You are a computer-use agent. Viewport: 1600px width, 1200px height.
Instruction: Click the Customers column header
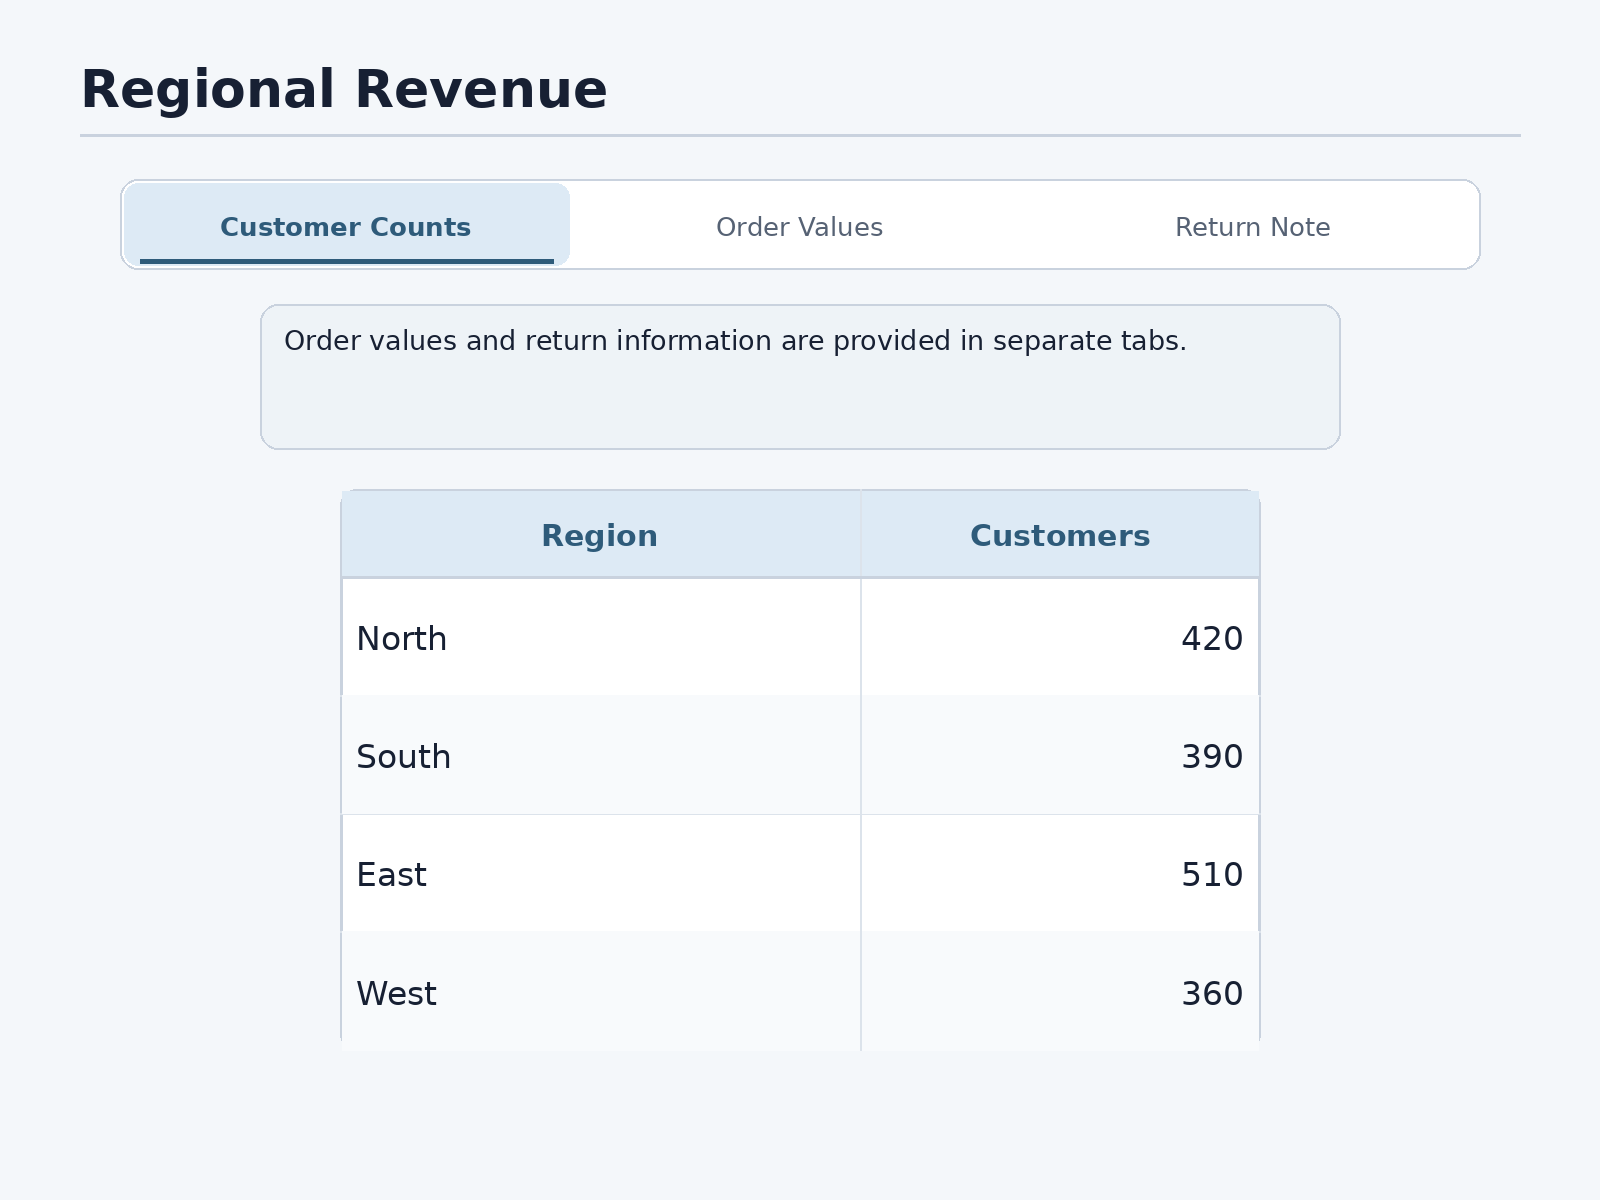coord(1060,535)
